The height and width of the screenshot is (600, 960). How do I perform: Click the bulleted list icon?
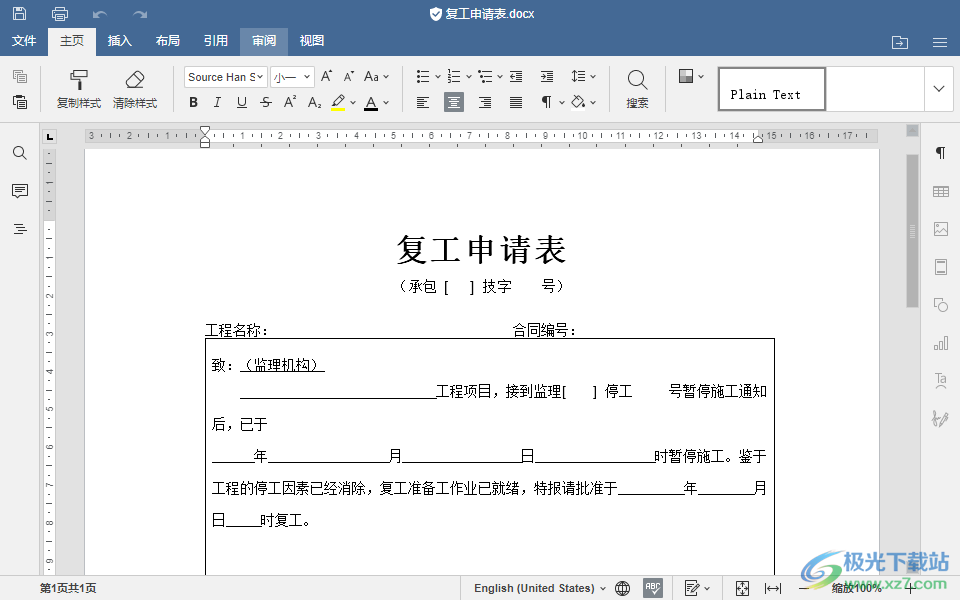coord(422,77)
